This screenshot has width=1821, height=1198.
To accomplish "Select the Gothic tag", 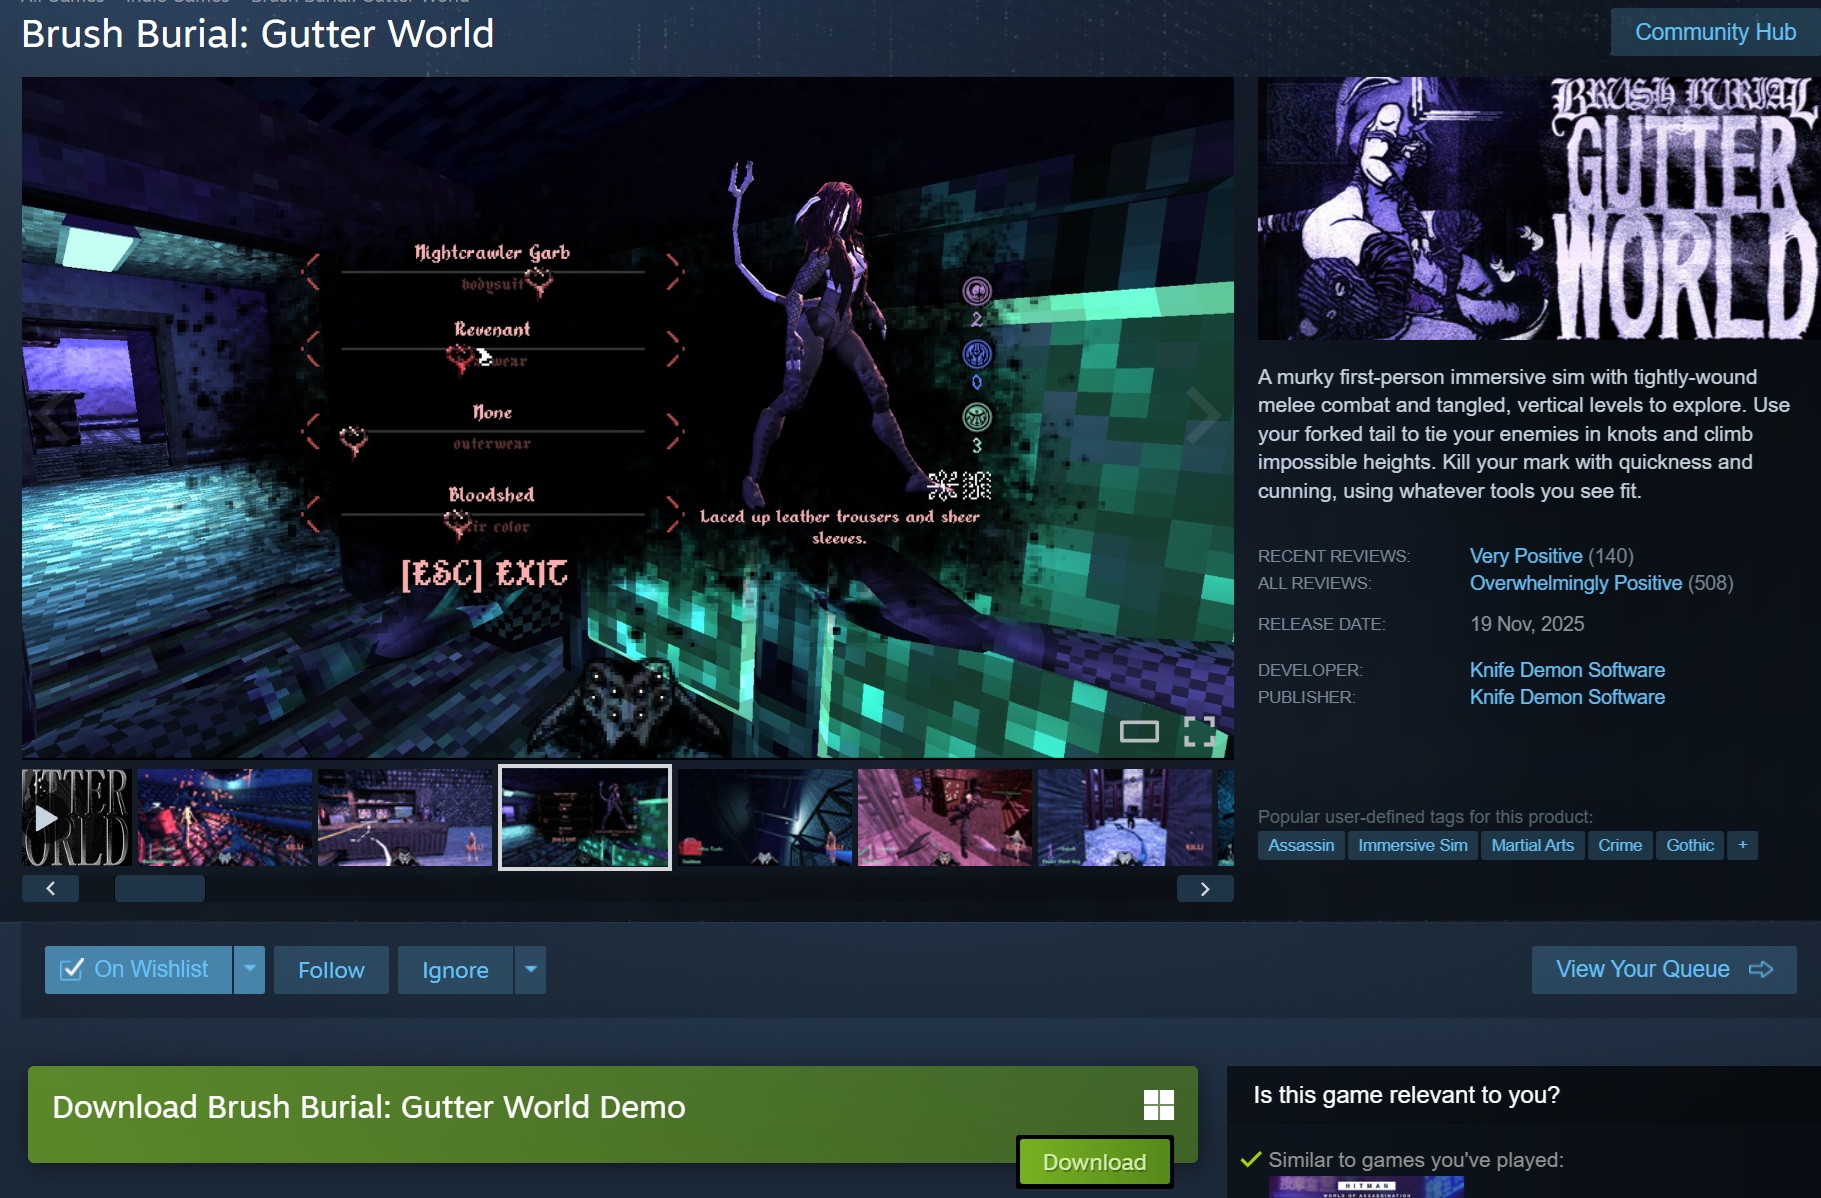I will (x=1690, y=845).
